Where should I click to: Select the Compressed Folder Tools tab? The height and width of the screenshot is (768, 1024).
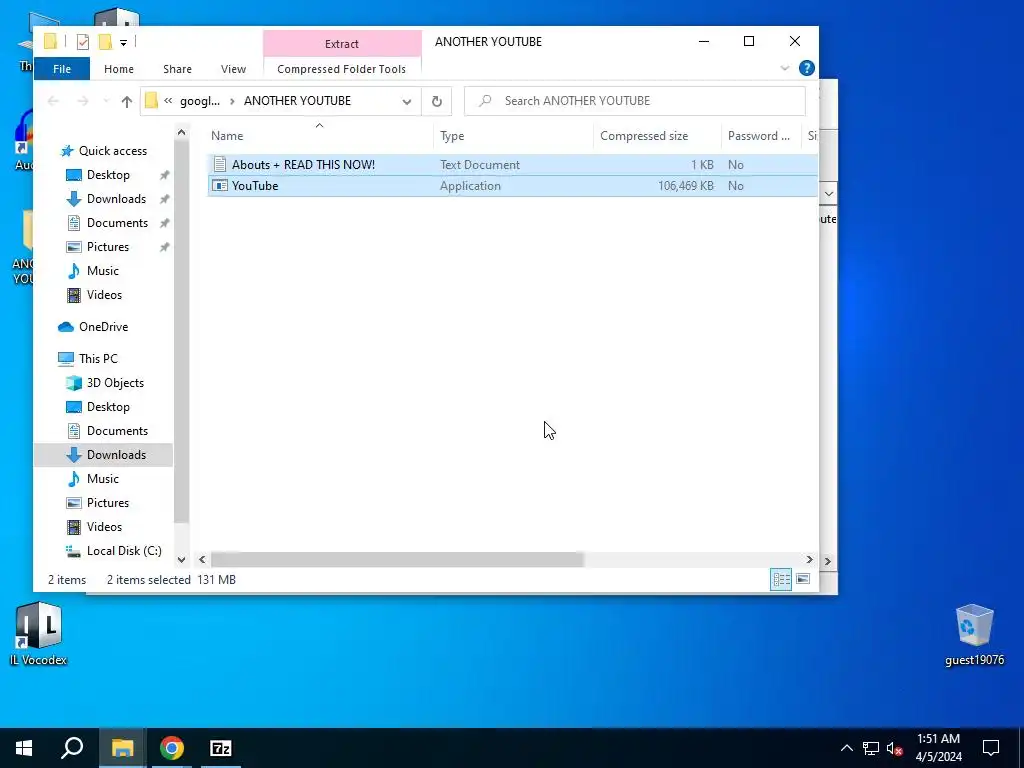point(341,69)
